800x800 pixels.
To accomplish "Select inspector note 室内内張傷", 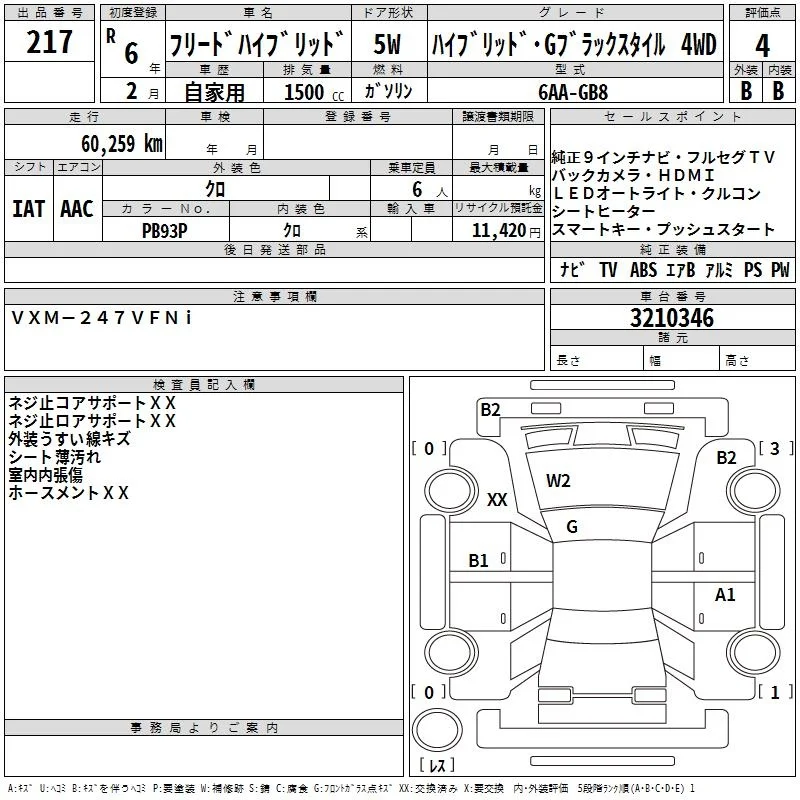I will pos(45,475).
